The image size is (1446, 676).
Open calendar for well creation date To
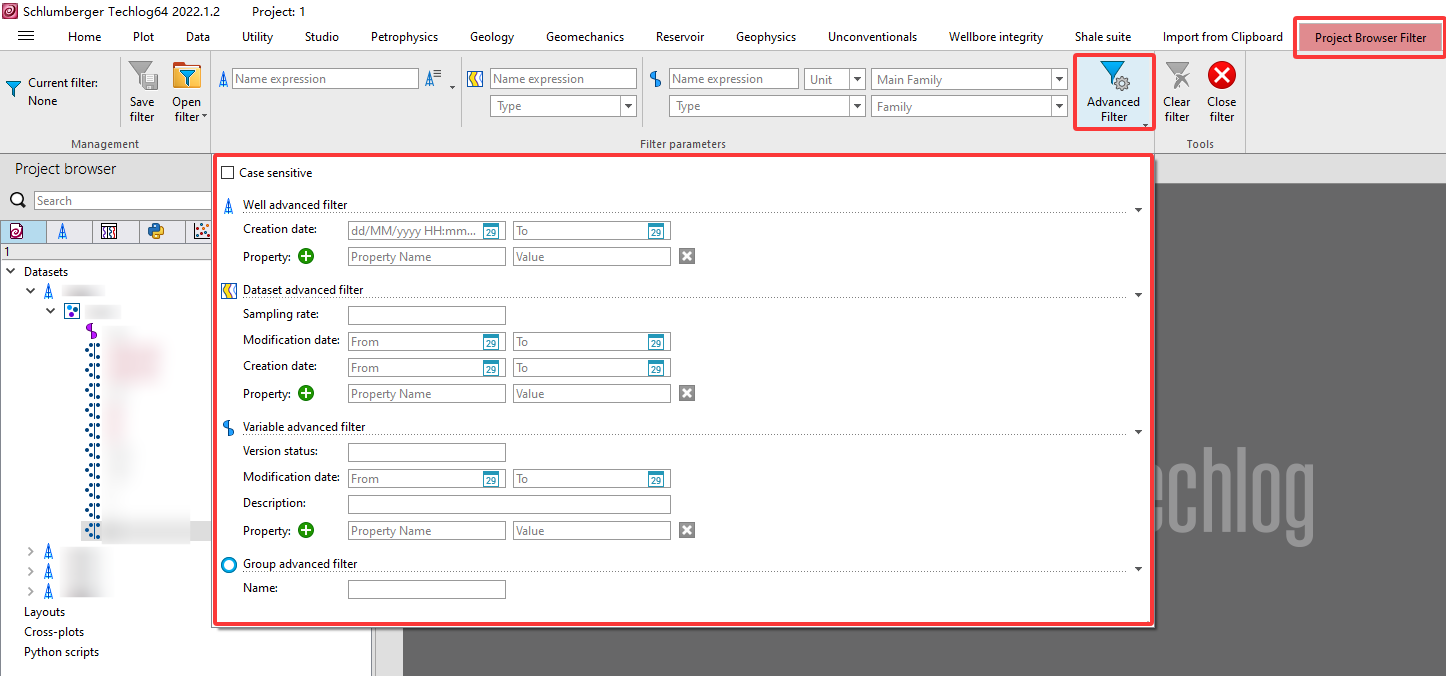656,231
